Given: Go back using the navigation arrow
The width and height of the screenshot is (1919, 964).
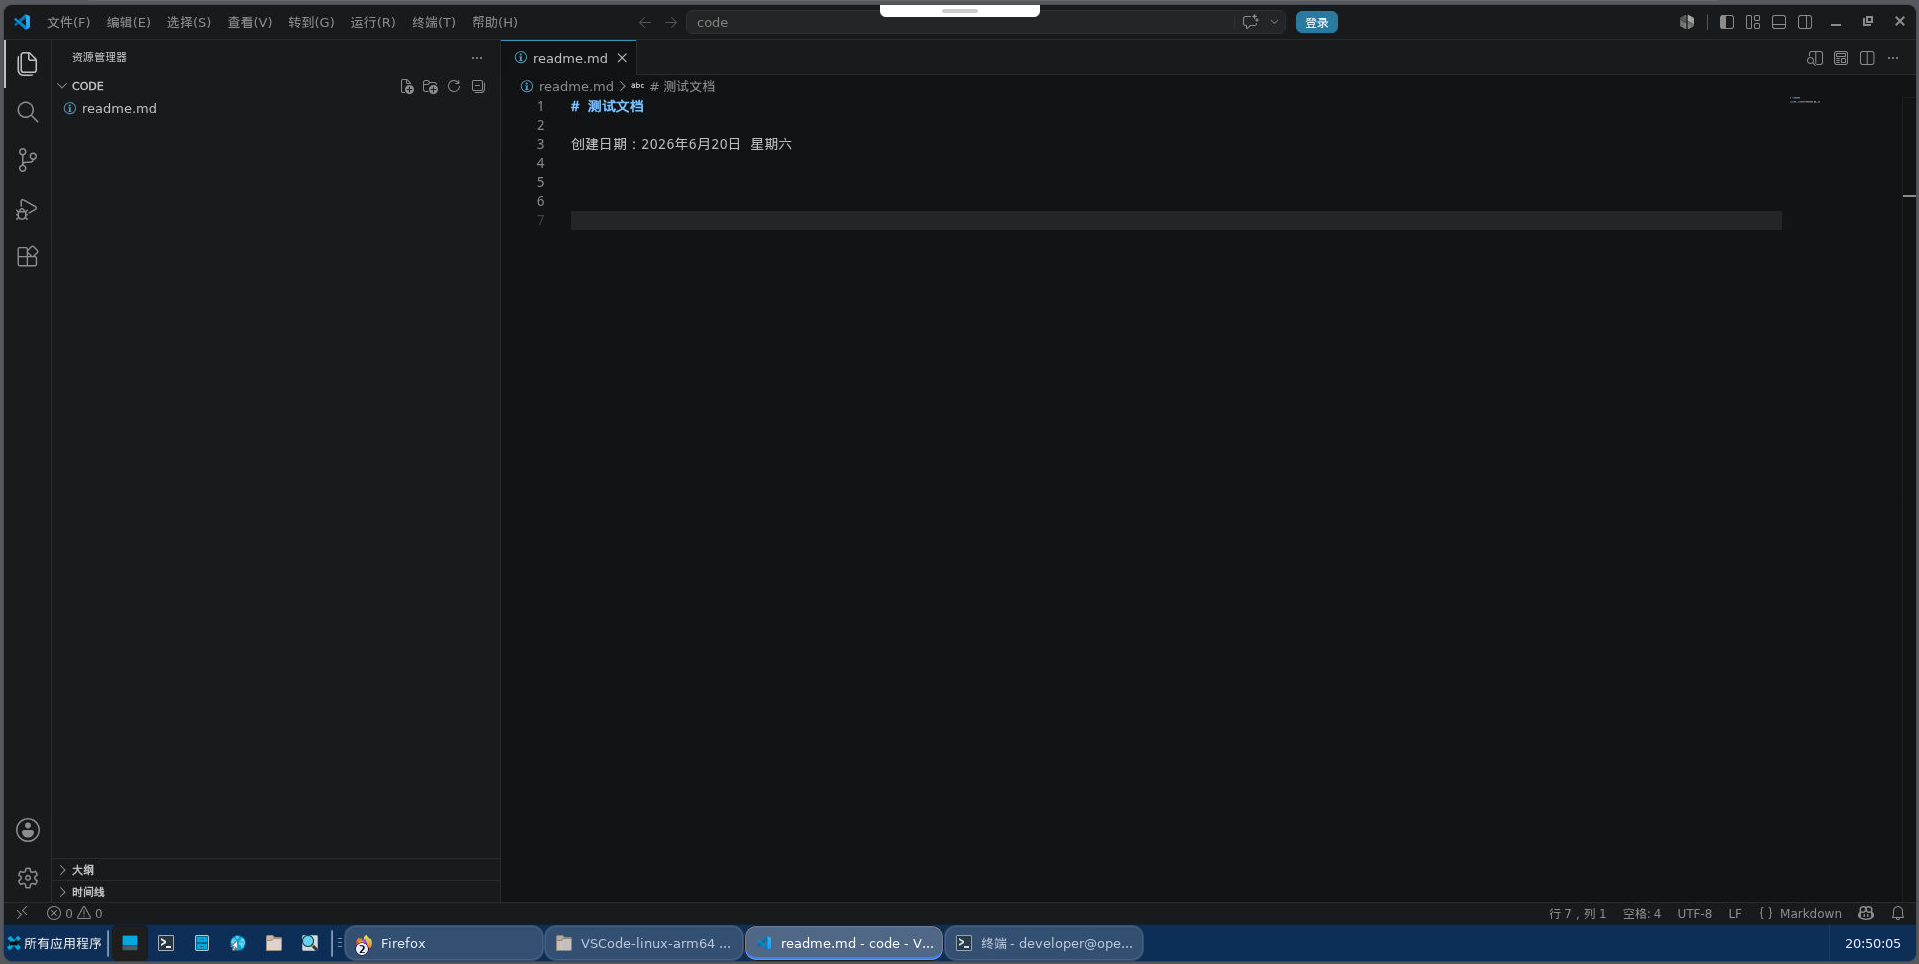Looking at the screenshot, I should (645, 22).
